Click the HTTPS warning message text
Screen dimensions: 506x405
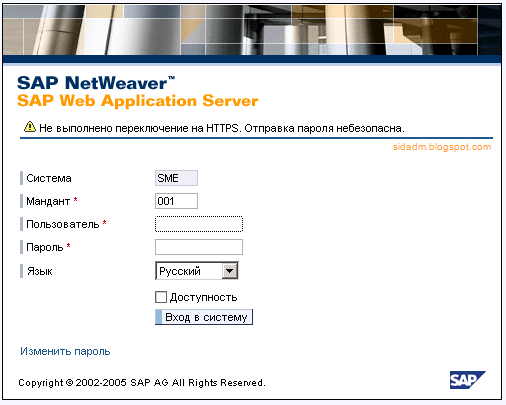pyautogui.click(x=222, y=128)
